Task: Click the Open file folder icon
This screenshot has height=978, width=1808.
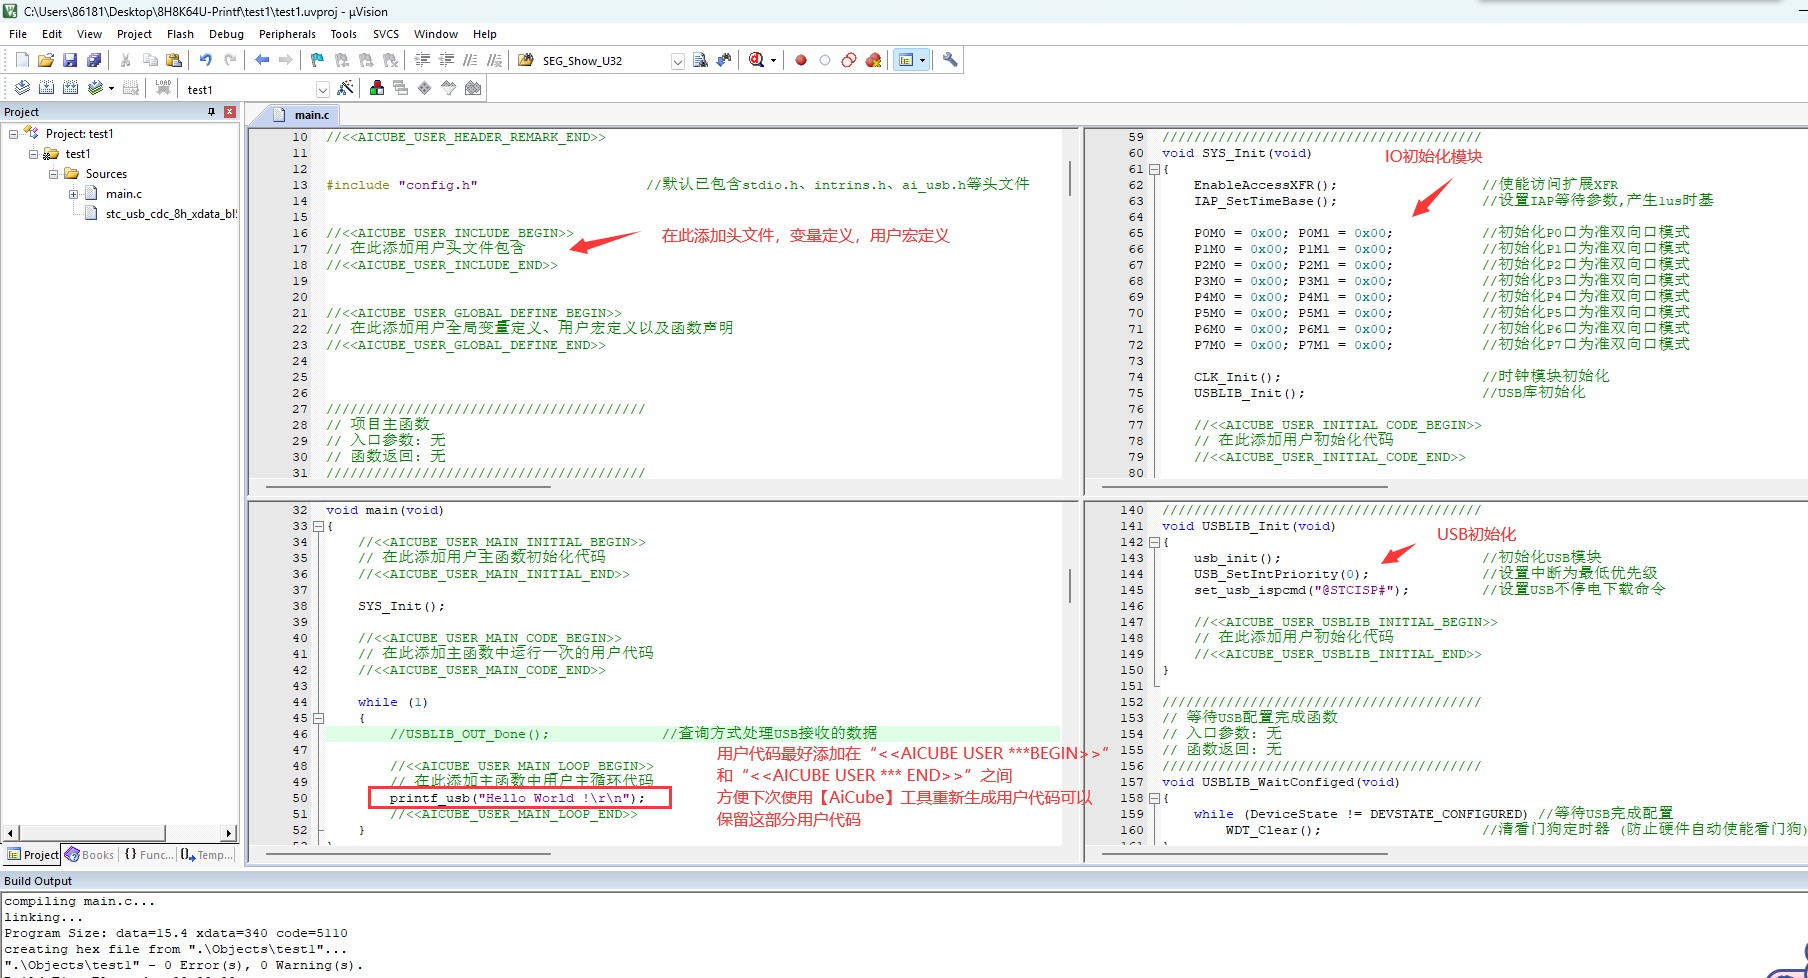Action: [46, 60]
